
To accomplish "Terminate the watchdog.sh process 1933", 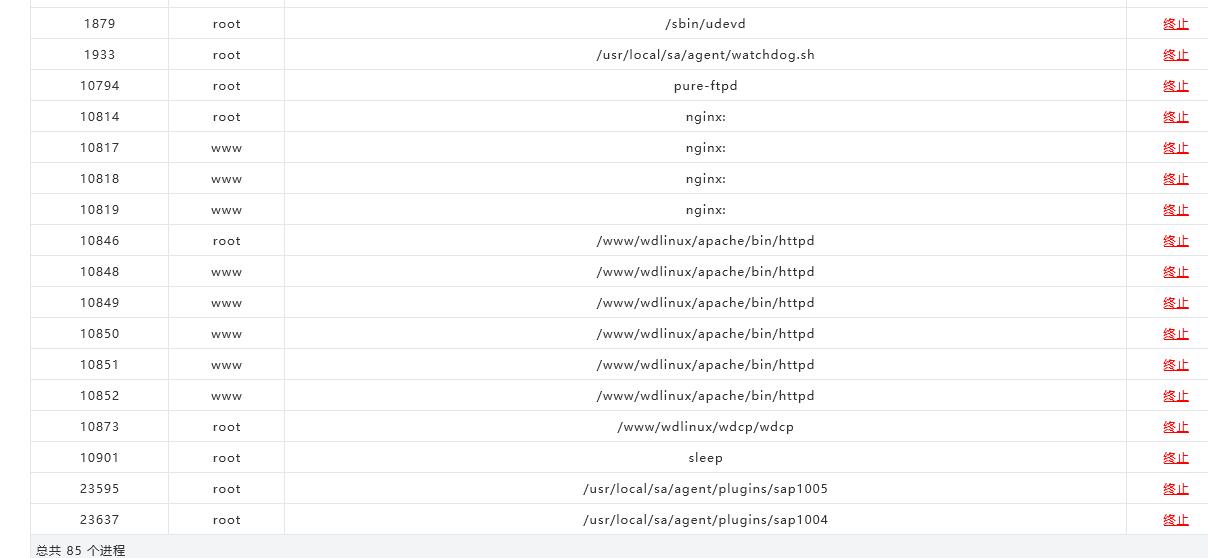I will [x=1176, y=55].
